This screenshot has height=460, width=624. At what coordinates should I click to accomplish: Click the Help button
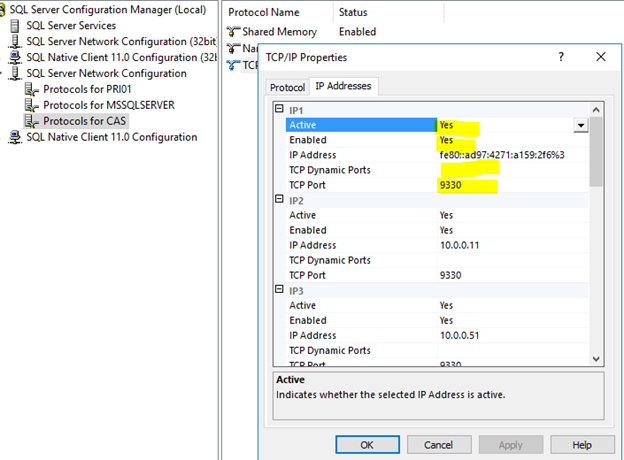pos(582,444)
